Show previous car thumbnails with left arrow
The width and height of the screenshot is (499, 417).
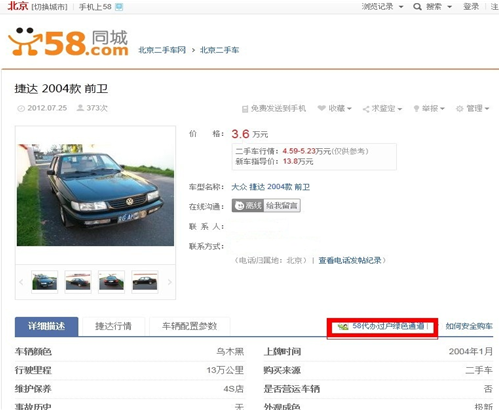click(x=21, y=282)
